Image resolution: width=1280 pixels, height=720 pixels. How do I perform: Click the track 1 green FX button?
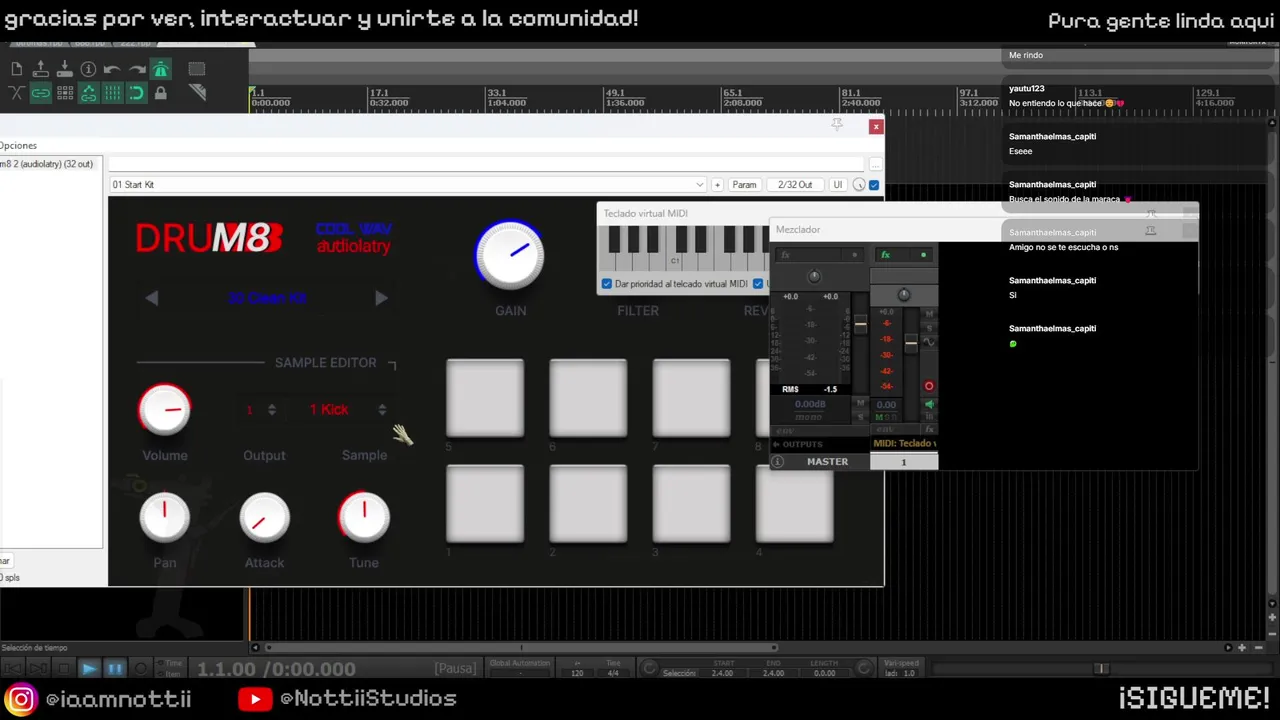pos(886,255)
